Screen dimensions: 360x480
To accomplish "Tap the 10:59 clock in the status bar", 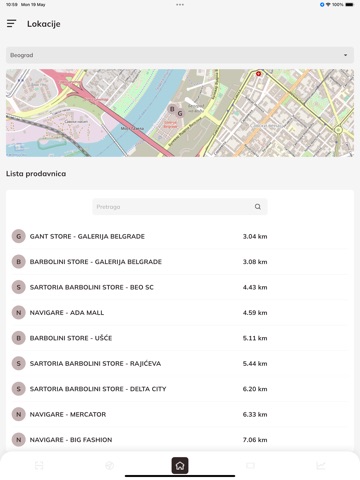I will 12,5.
